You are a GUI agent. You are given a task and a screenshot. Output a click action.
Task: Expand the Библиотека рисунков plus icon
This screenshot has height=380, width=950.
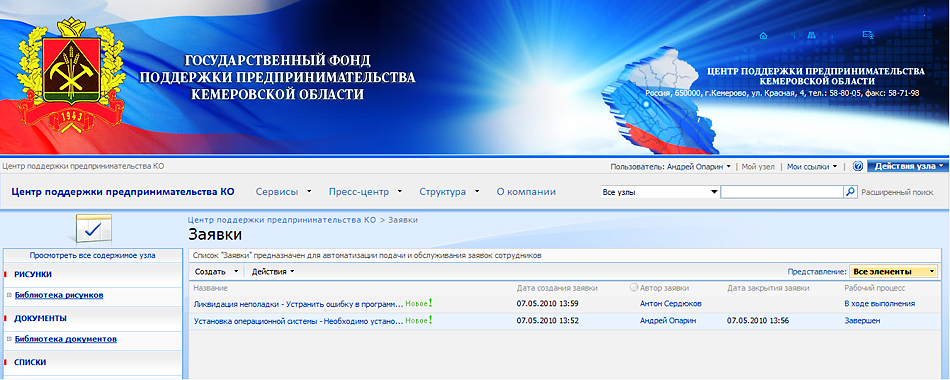tap(9, 295)
